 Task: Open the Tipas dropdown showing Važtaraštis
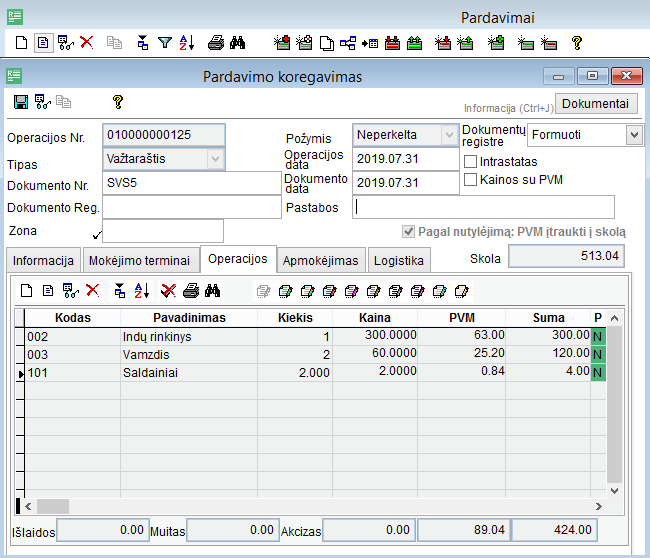pos(215,159)
